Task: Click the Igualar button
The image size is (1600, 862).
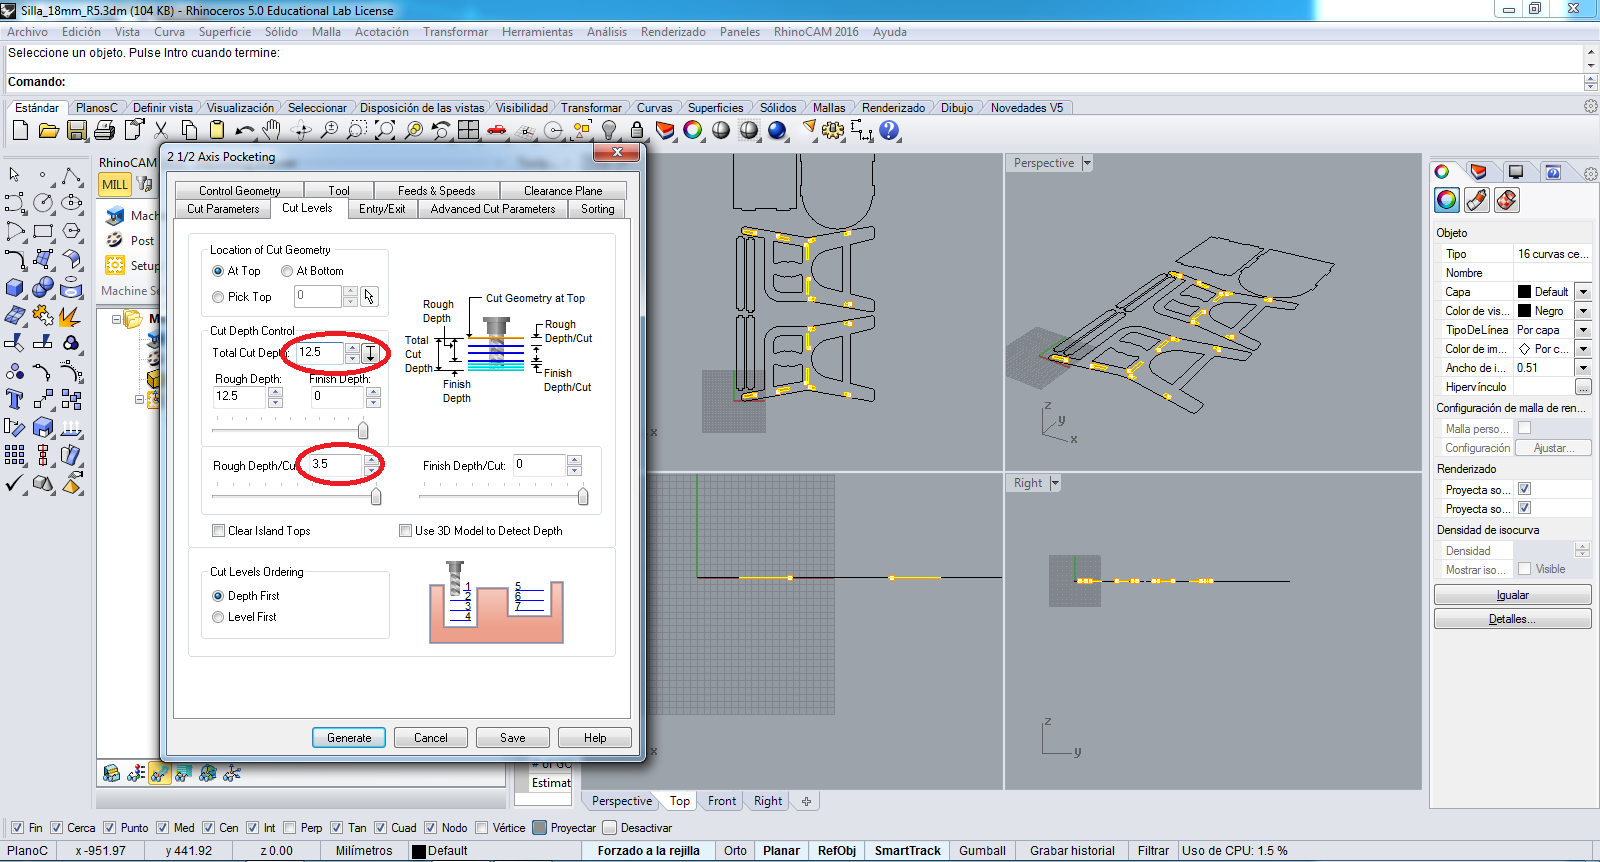Action: pos(1512,595)
